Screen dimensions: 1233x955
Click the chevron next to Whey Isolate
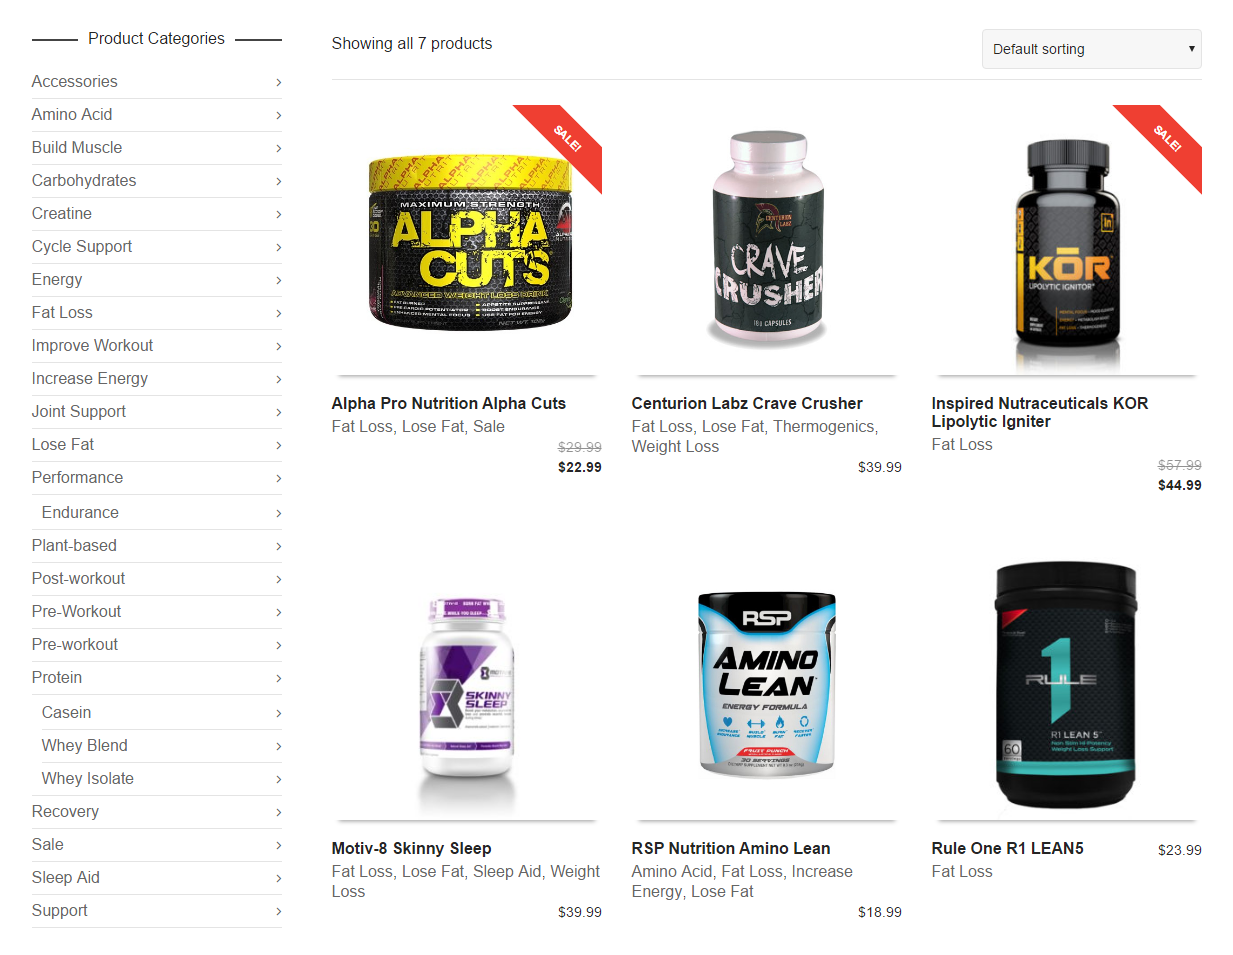[278, 779]
